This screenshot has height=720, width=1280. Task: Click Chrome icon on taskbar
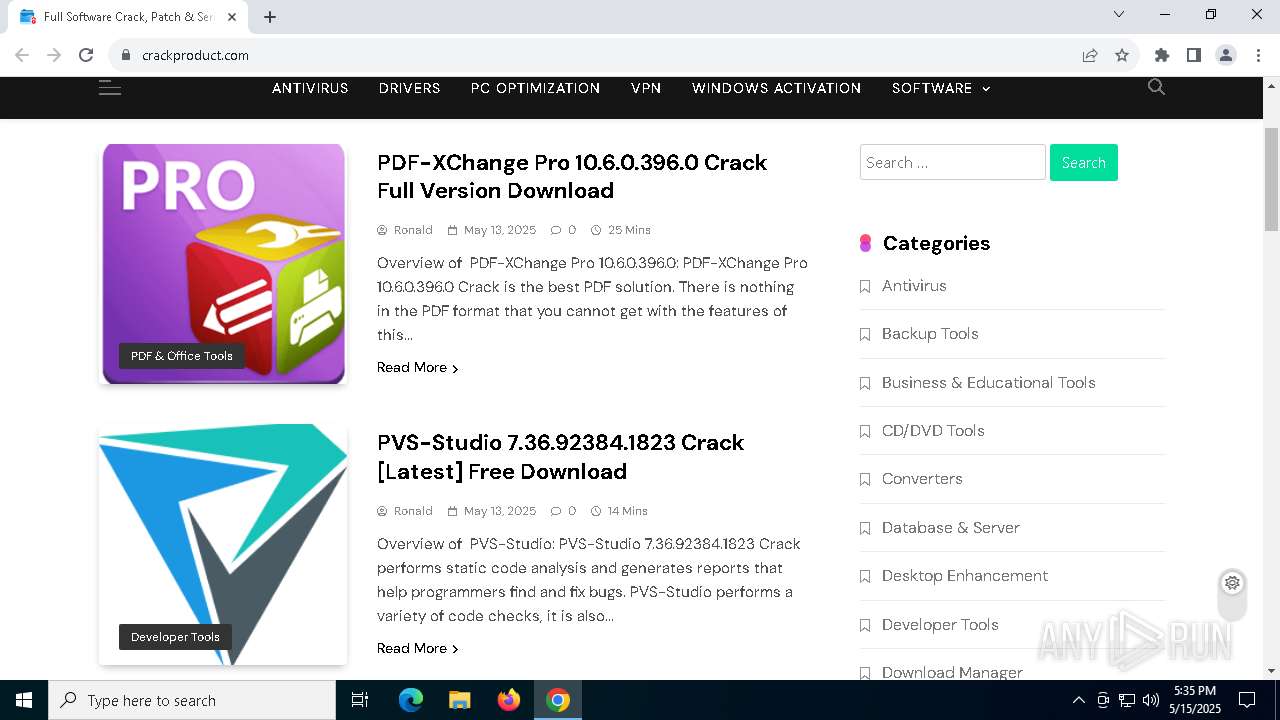[558, 700]
